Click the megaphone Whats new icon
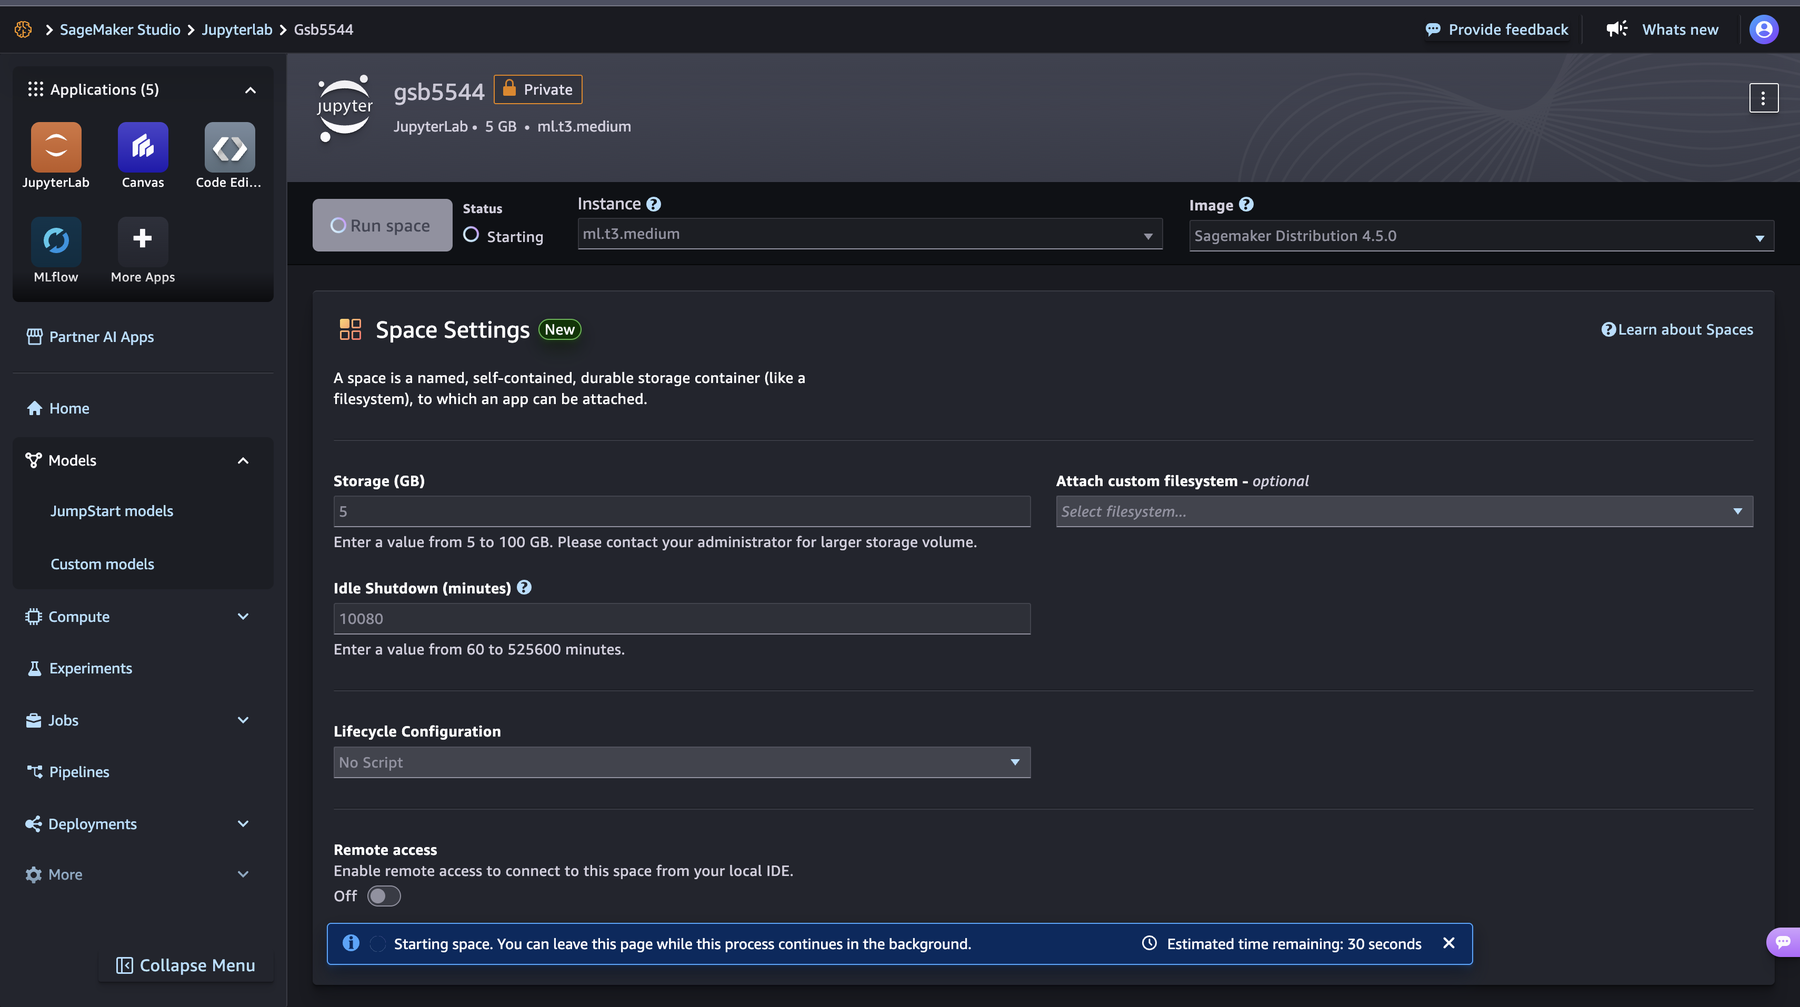Image resolution: width=1800 pixels, height=1007 pixels. pos(1617,29)
